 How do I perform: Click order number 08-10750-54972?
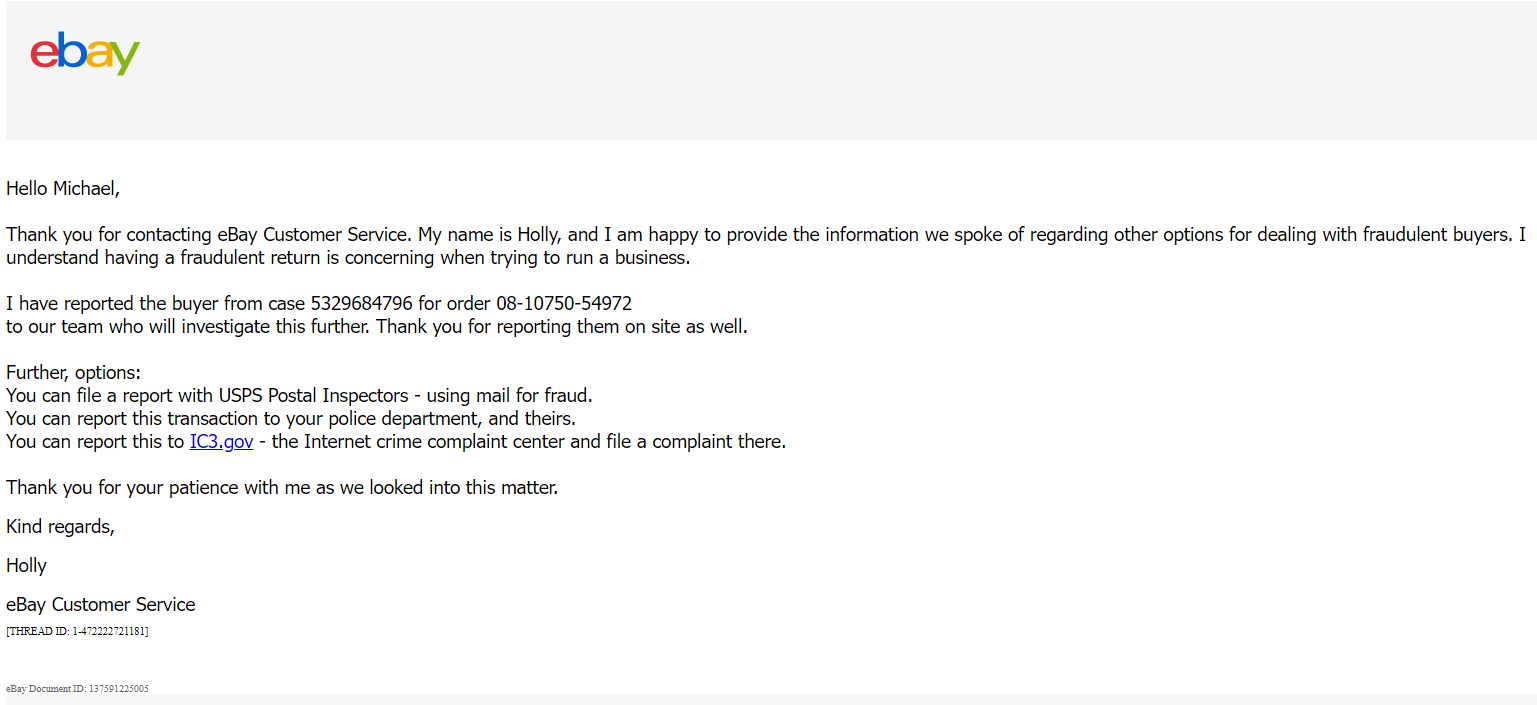(564, 303)
